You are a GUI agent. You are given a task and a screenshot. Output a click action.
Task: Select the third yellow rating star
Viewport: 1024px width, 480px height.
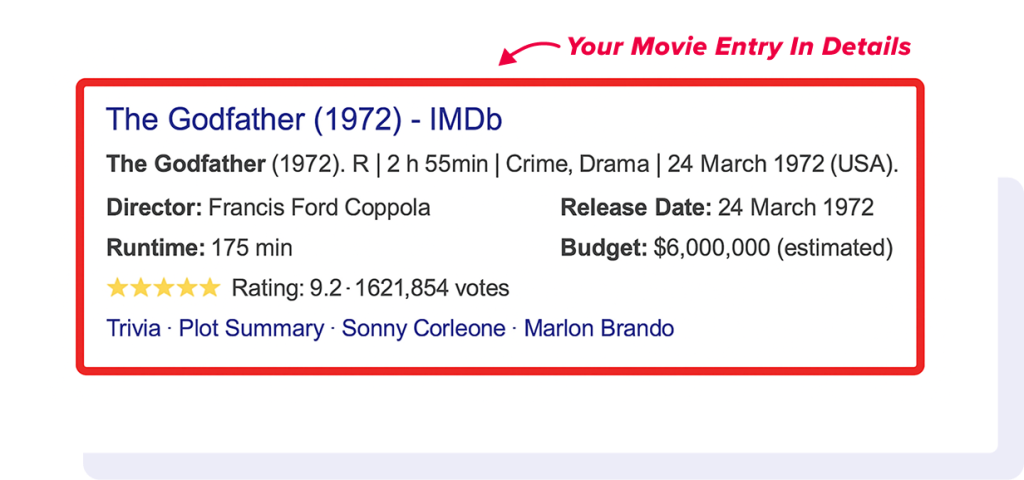(x=163, y=288)
